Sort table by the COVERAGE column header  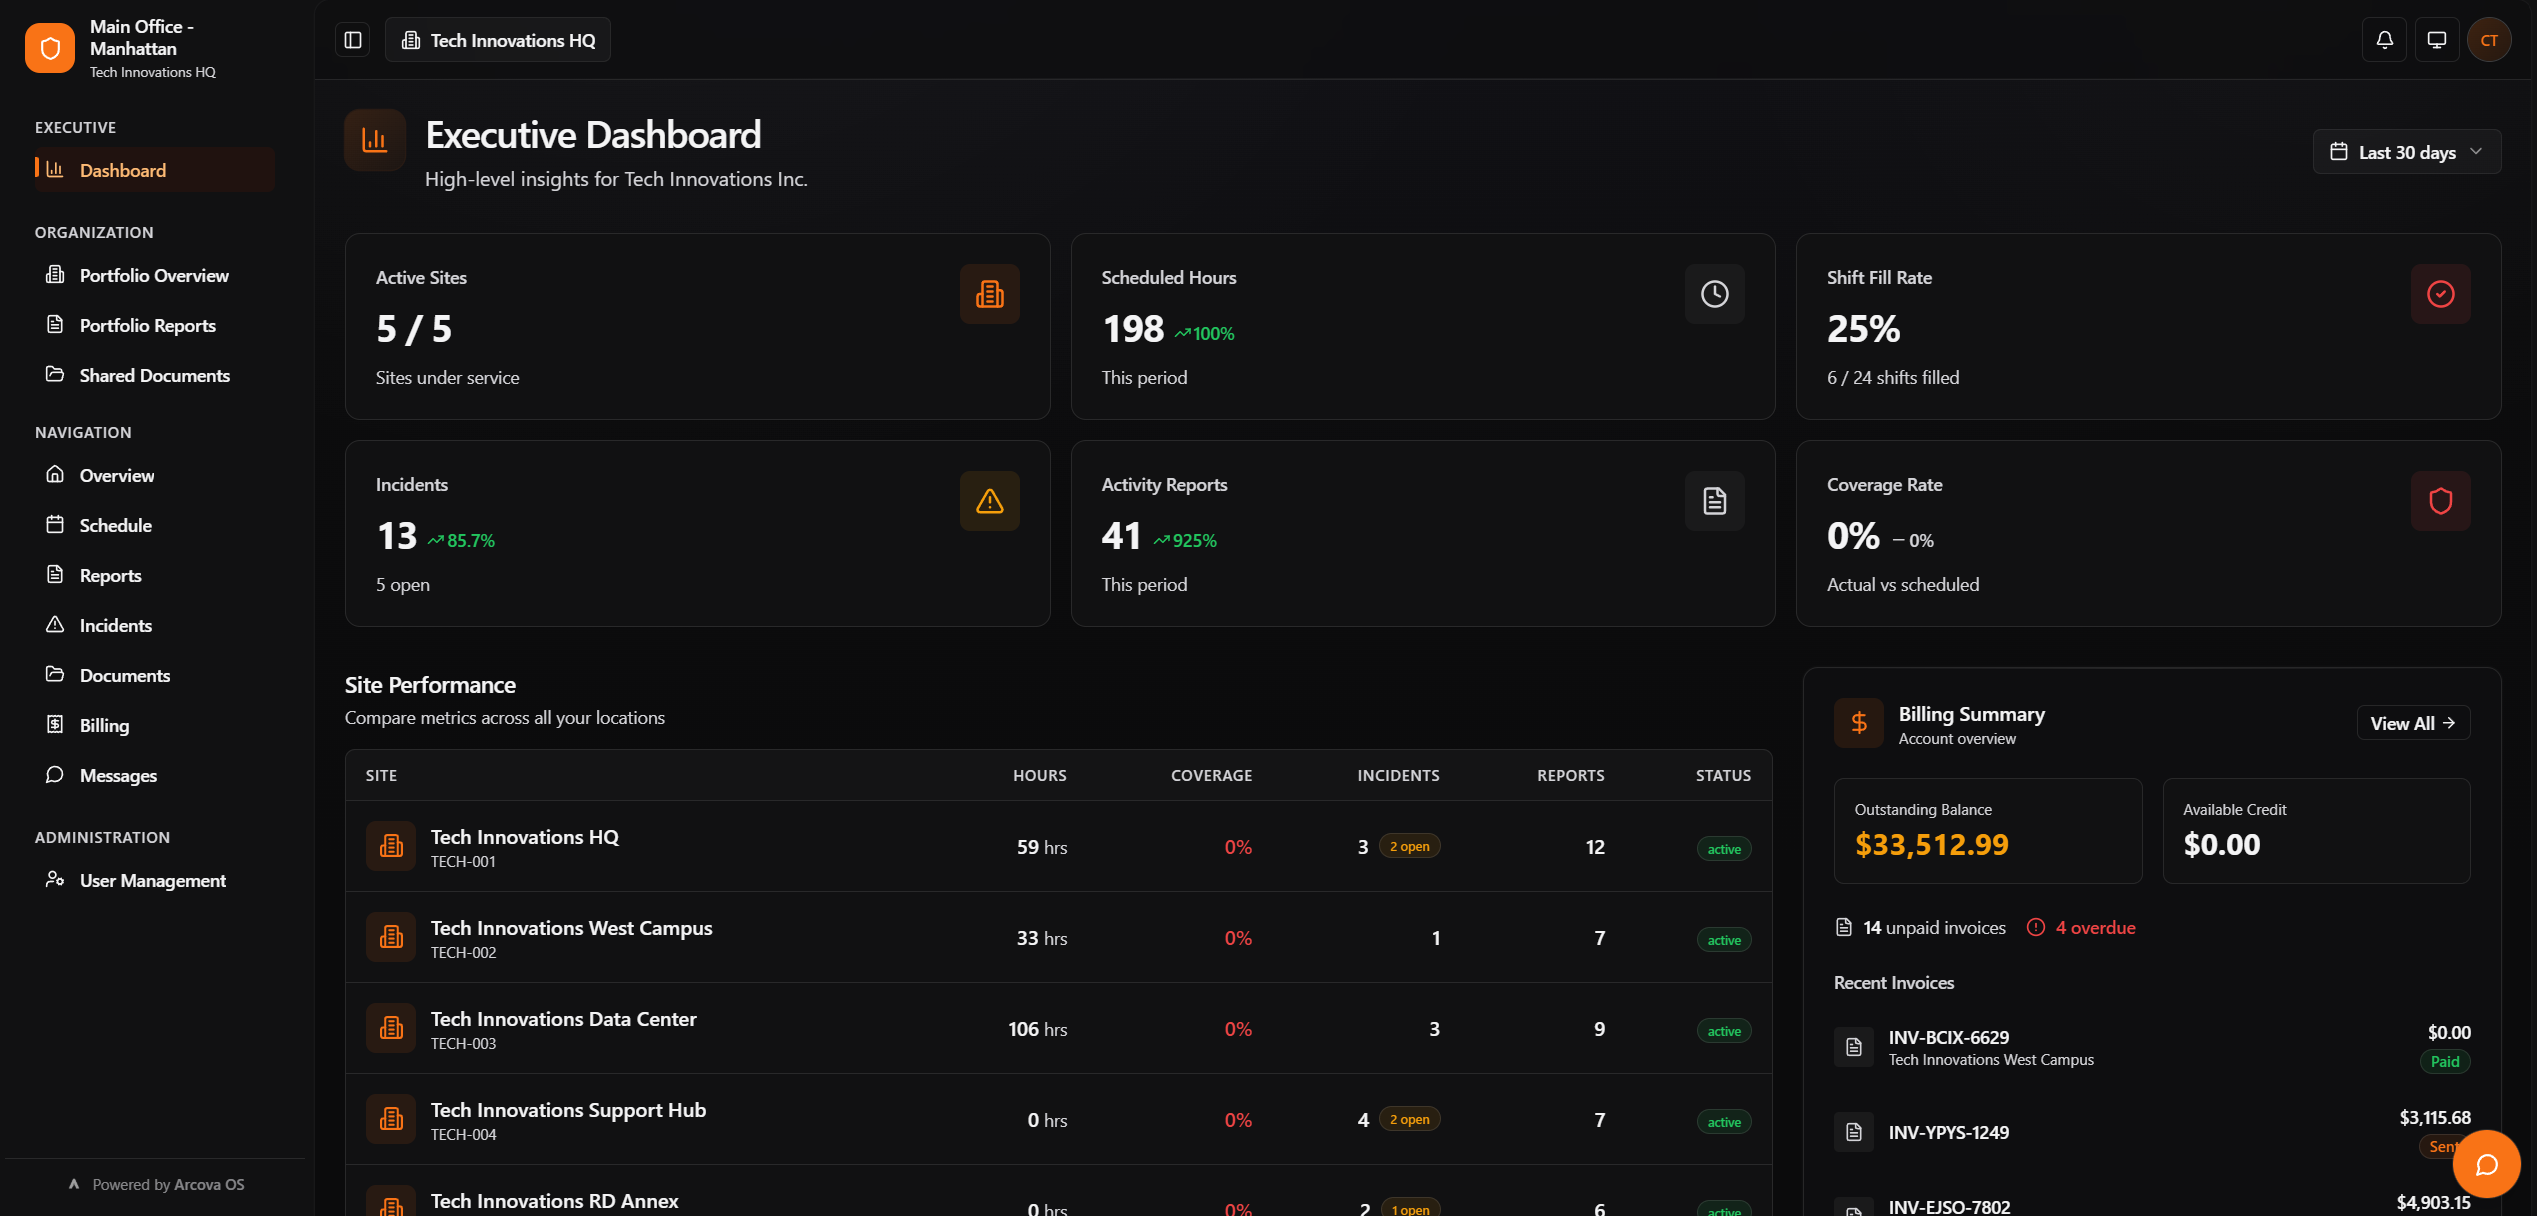1212,776
